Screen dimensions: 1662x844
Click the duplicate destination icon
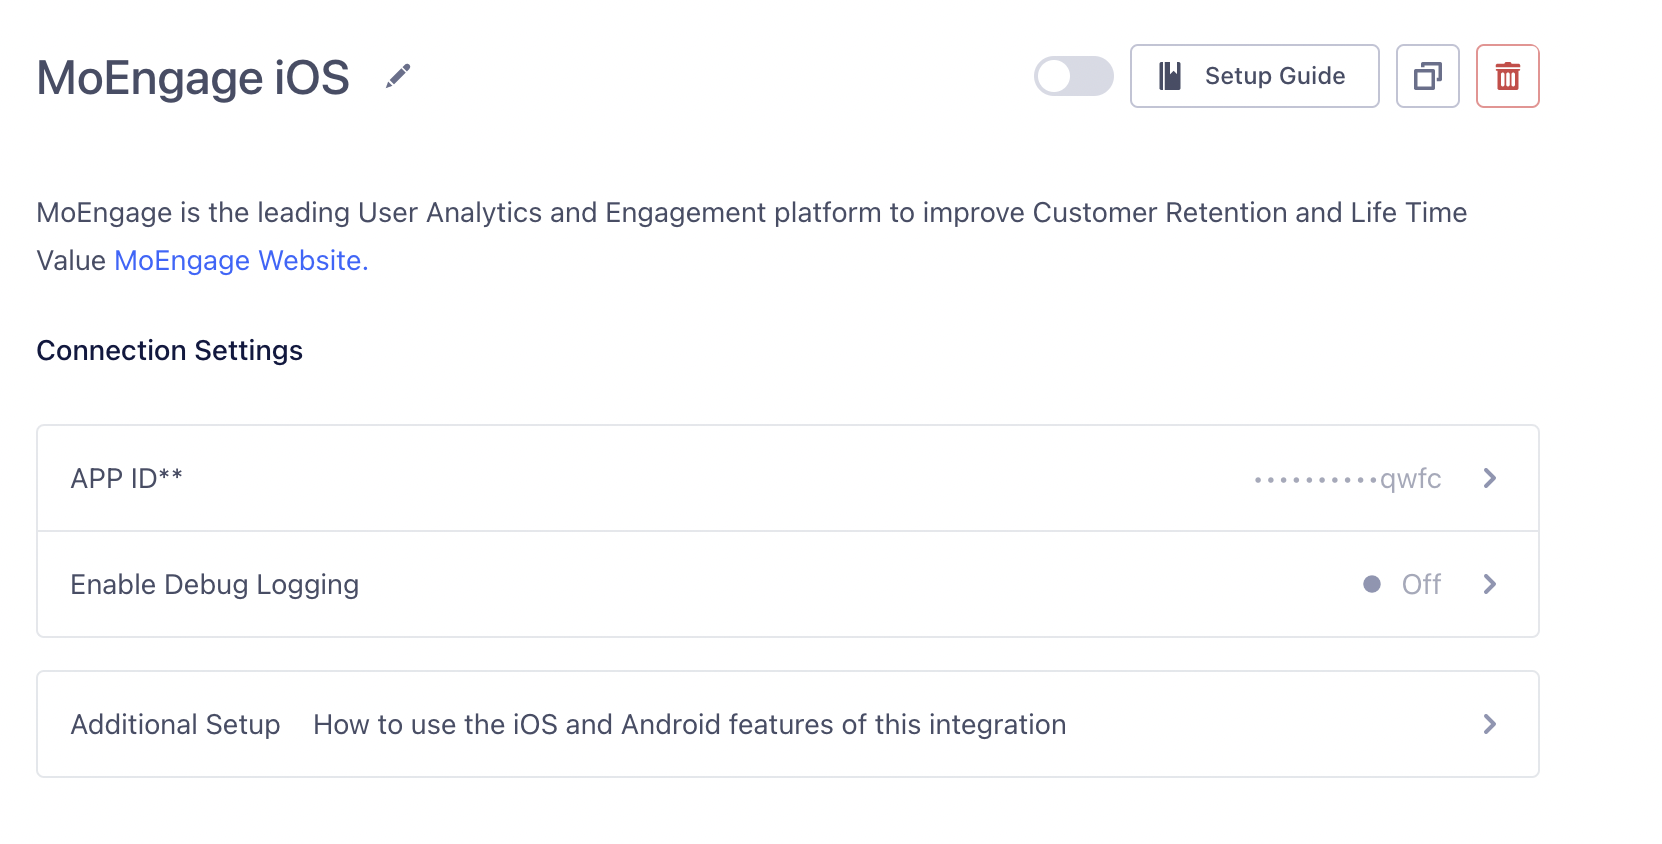click(x=1427, y=76)
